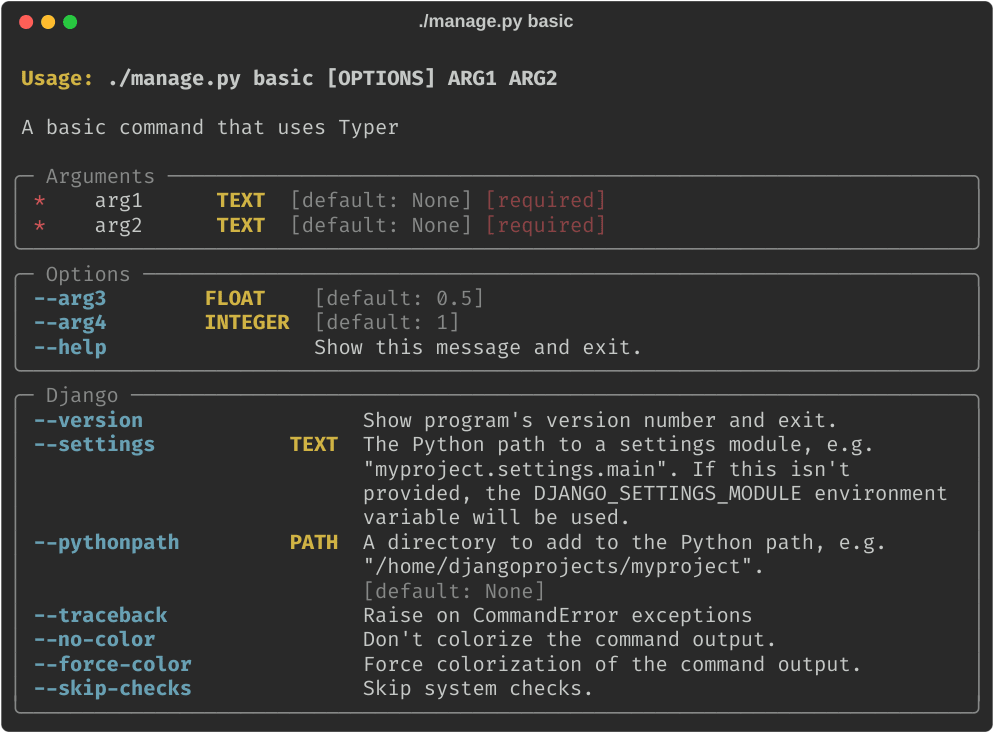Viewport: 994px width, 733px height.
Task: Click the INTEGER type label
Action: click(247, 323)
